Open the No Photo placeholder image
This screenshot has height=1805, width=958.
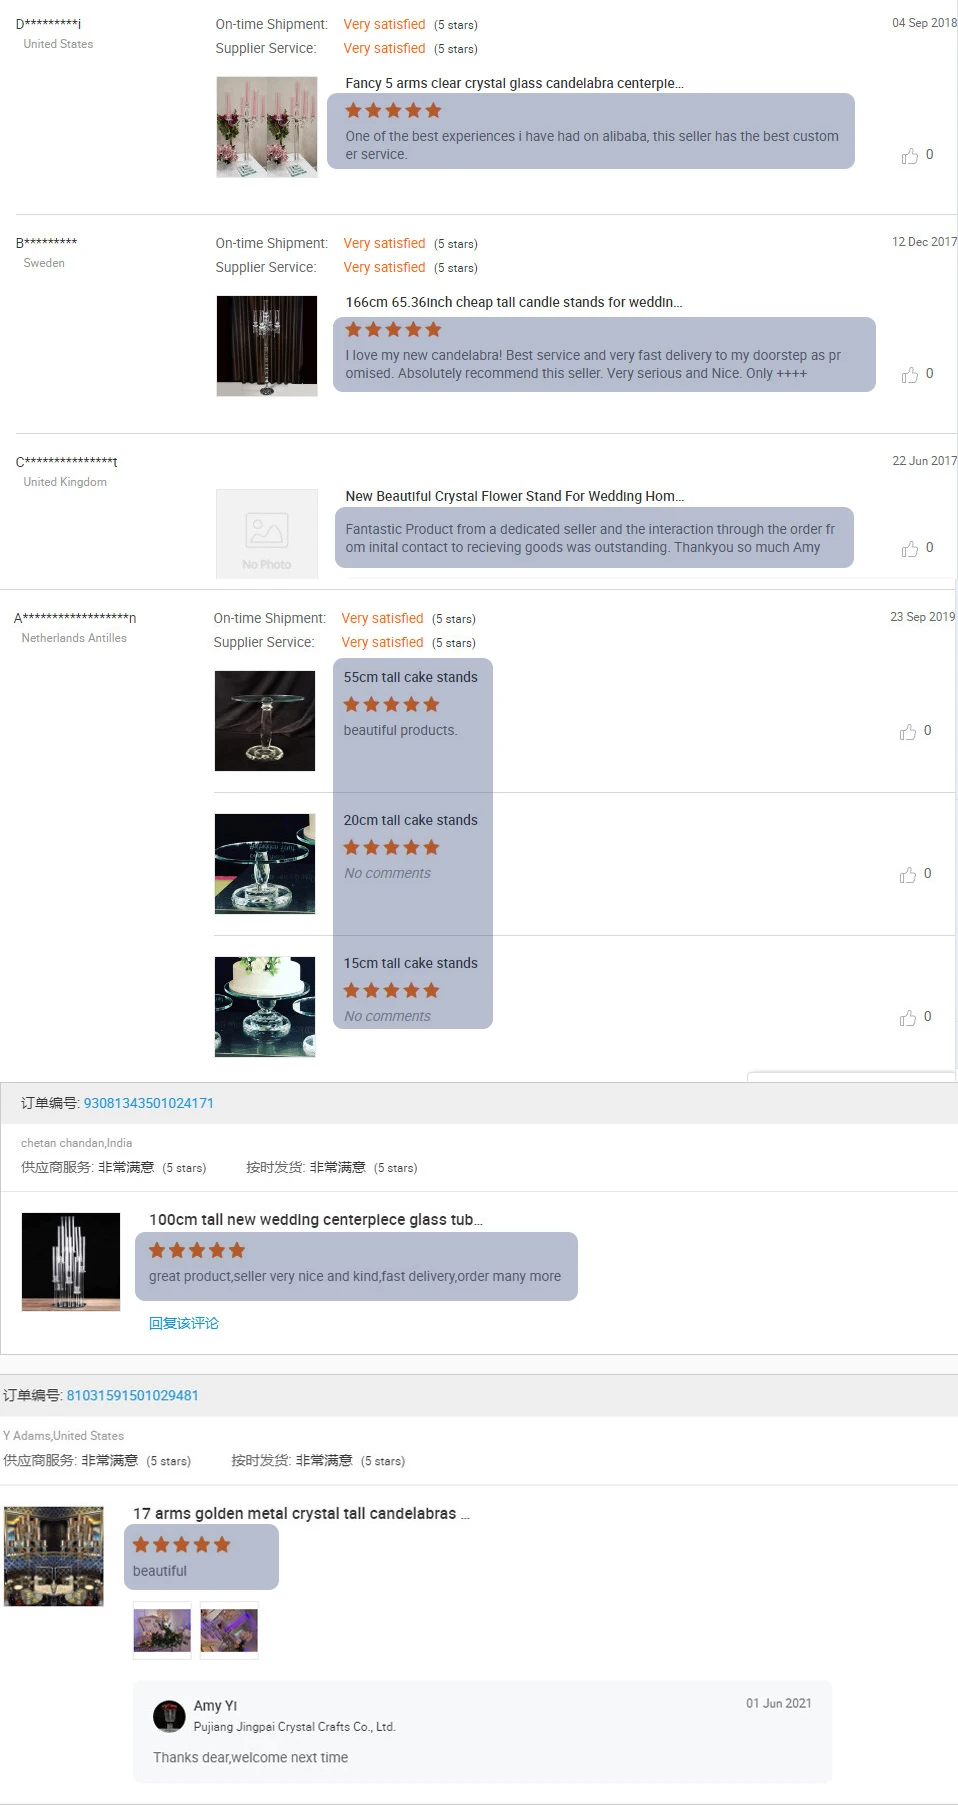pos(267,534)
